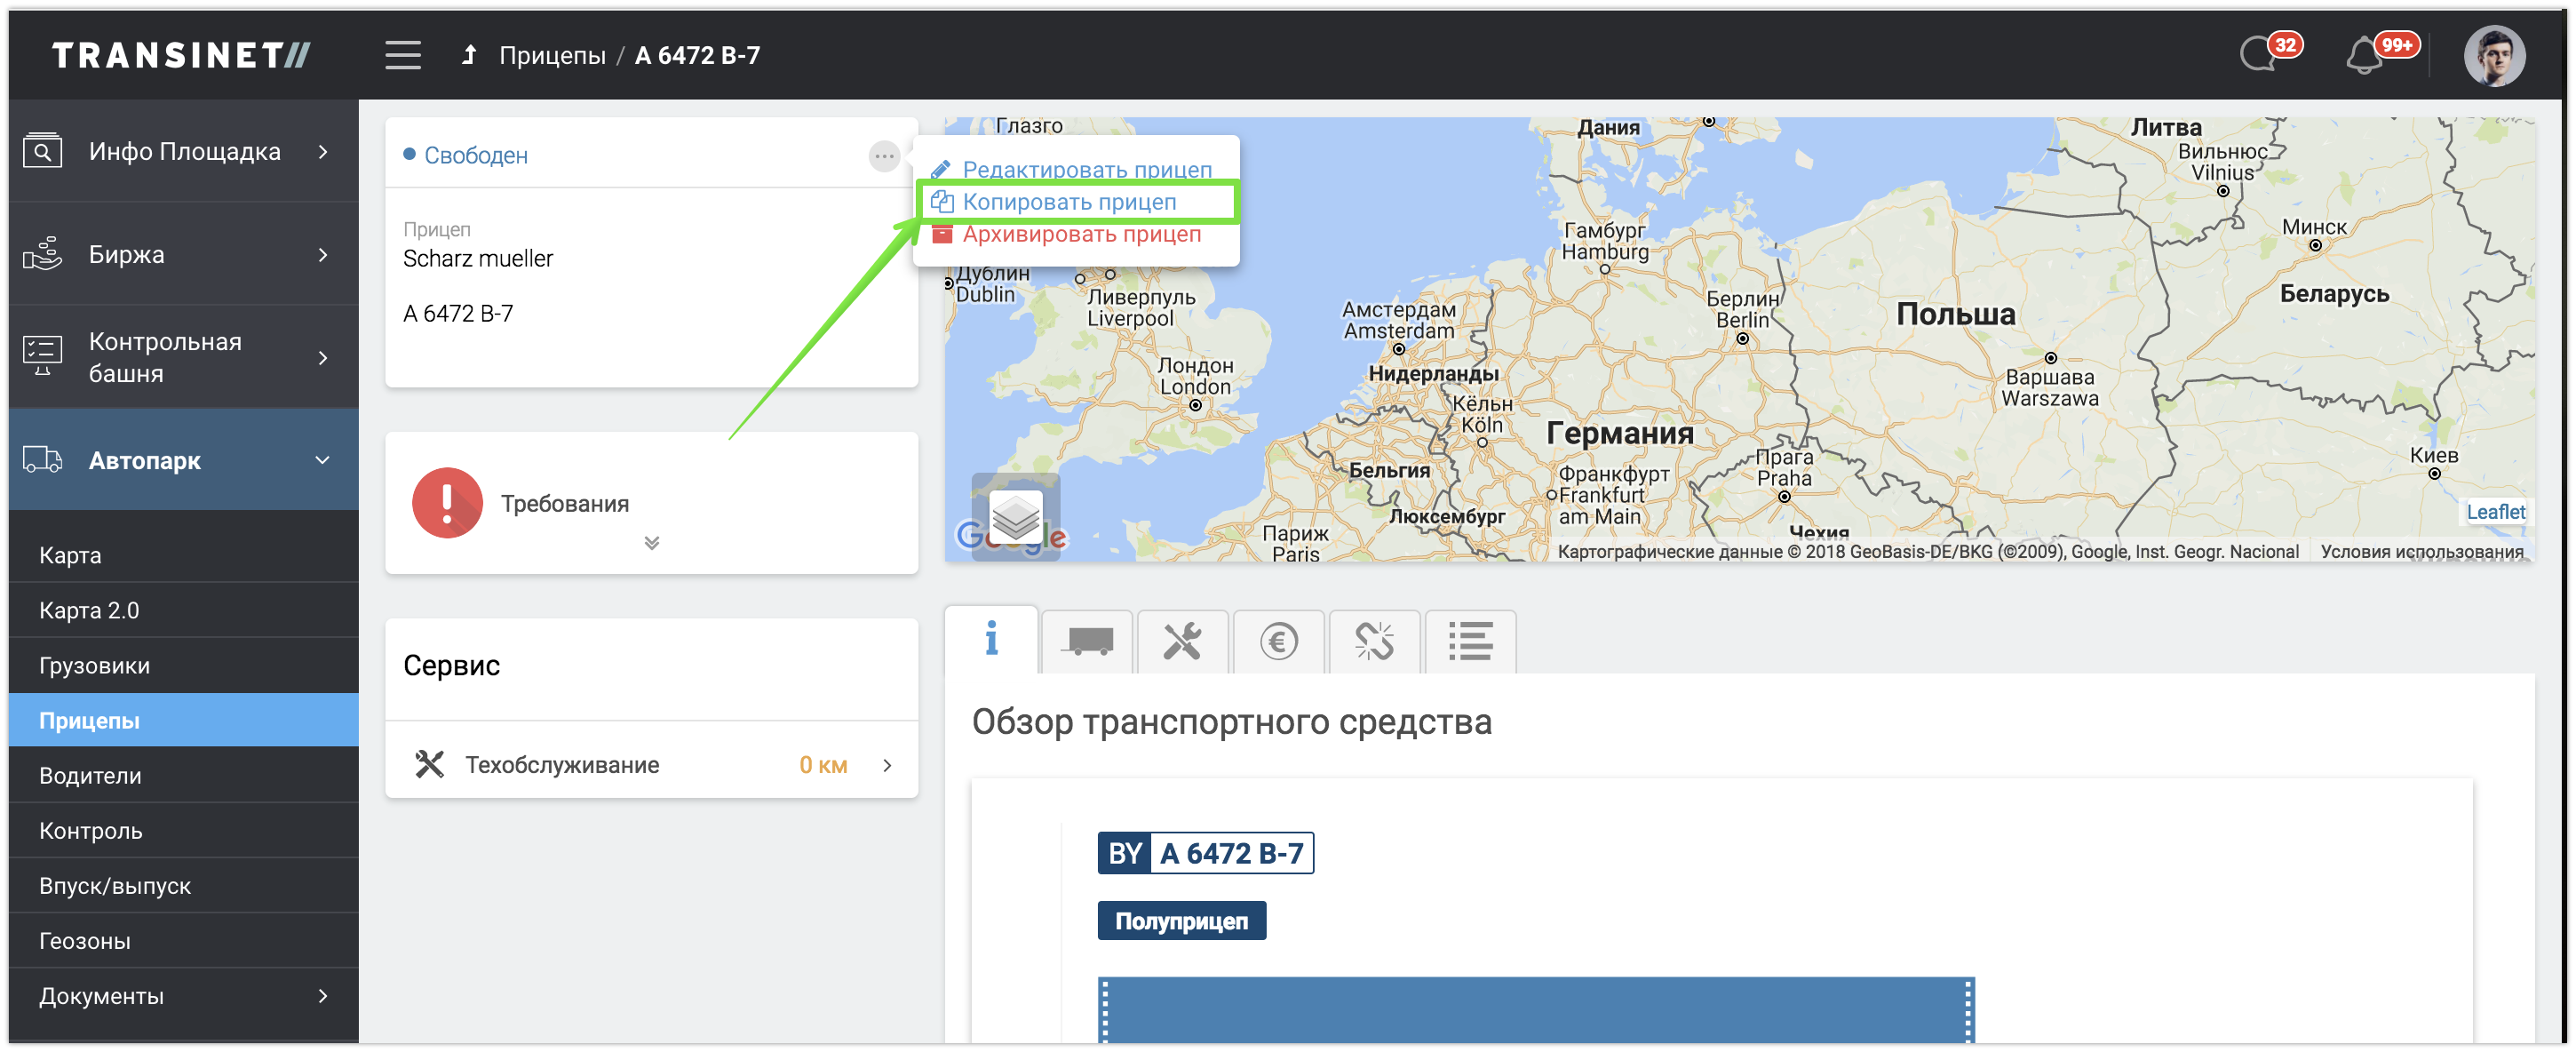Open the notifications bell icon

[2364, 56]
